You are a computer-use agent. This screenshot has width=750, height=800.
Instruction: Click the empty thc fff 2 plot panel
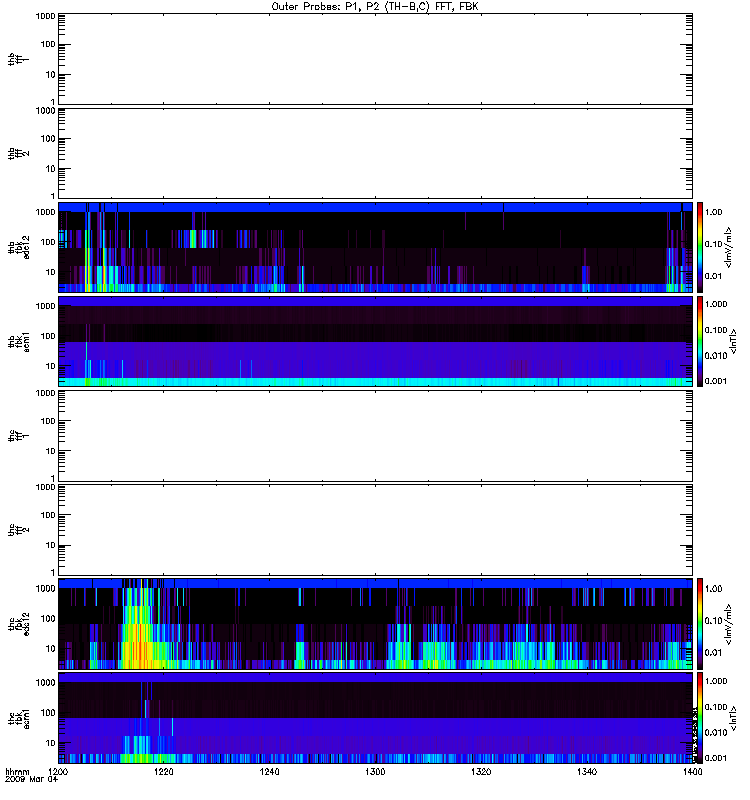[375, 530]
